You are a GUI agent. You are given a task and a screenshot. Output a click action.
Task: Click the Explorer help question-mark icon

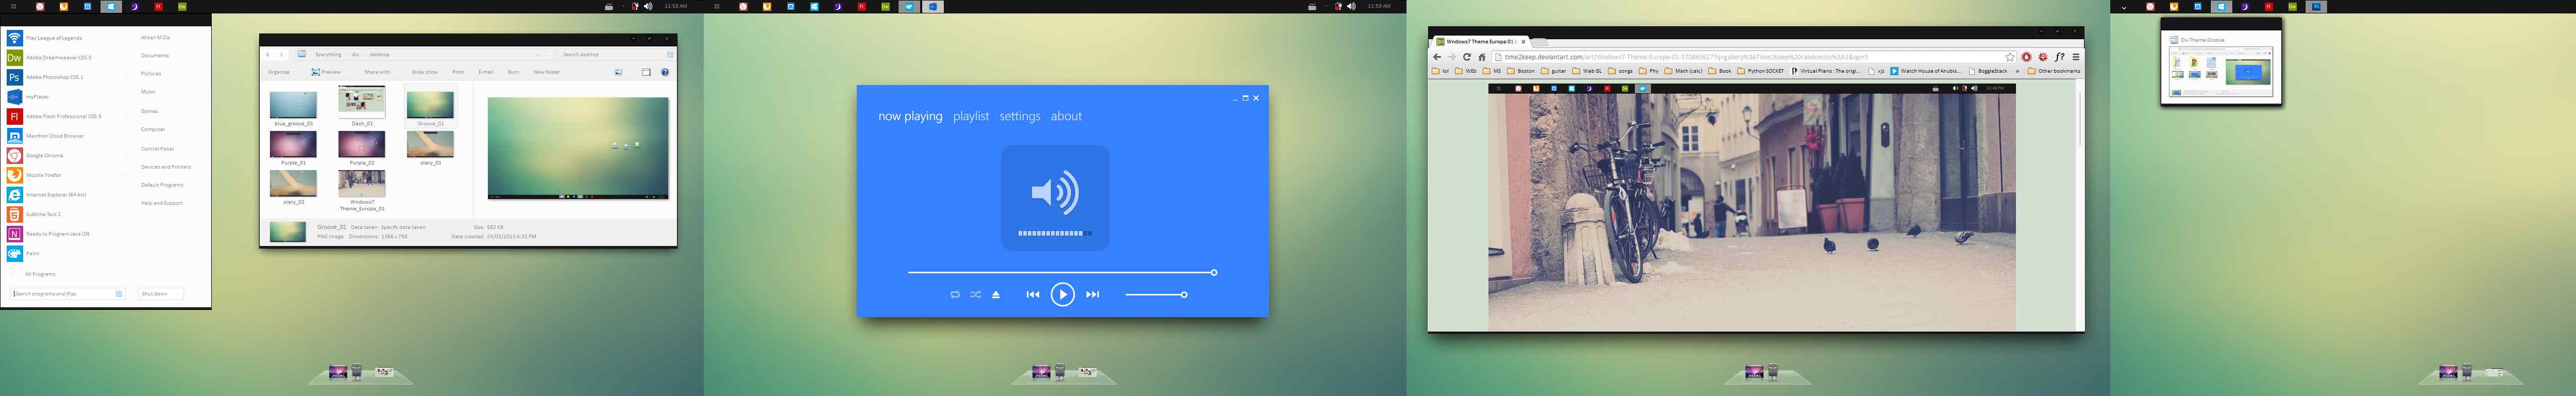tap(665, 72)
